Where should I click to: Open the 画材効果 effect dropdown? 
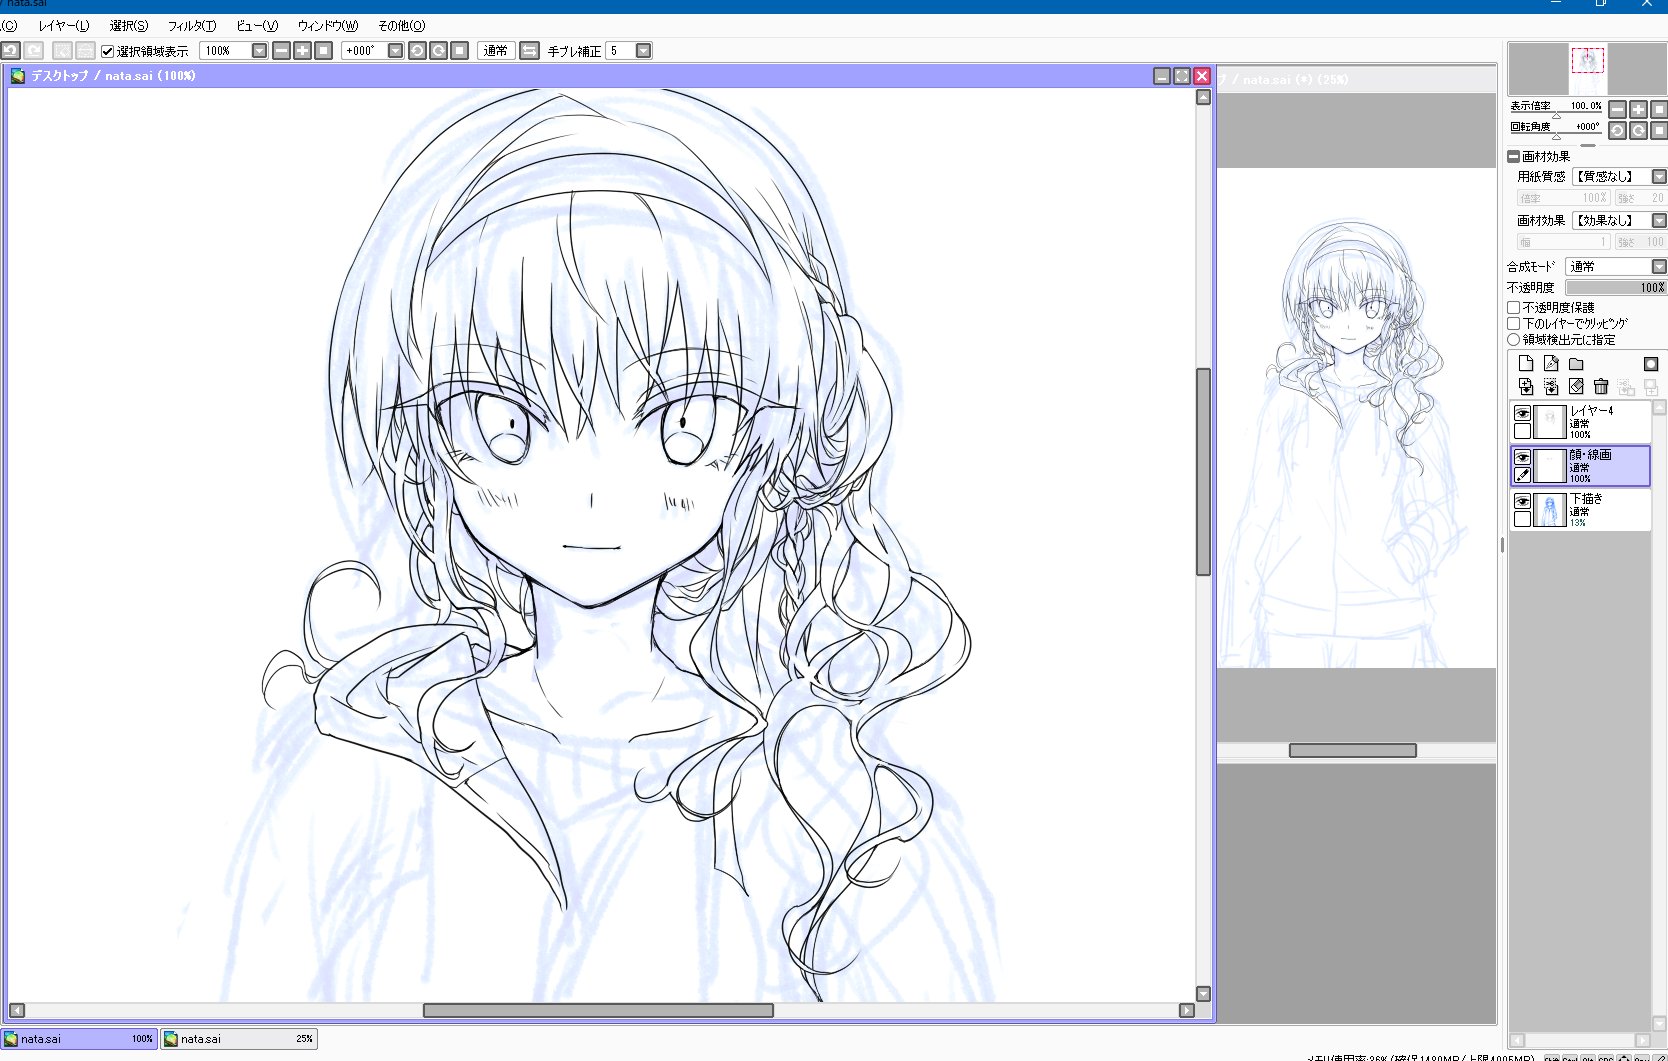coord(1659,221)
